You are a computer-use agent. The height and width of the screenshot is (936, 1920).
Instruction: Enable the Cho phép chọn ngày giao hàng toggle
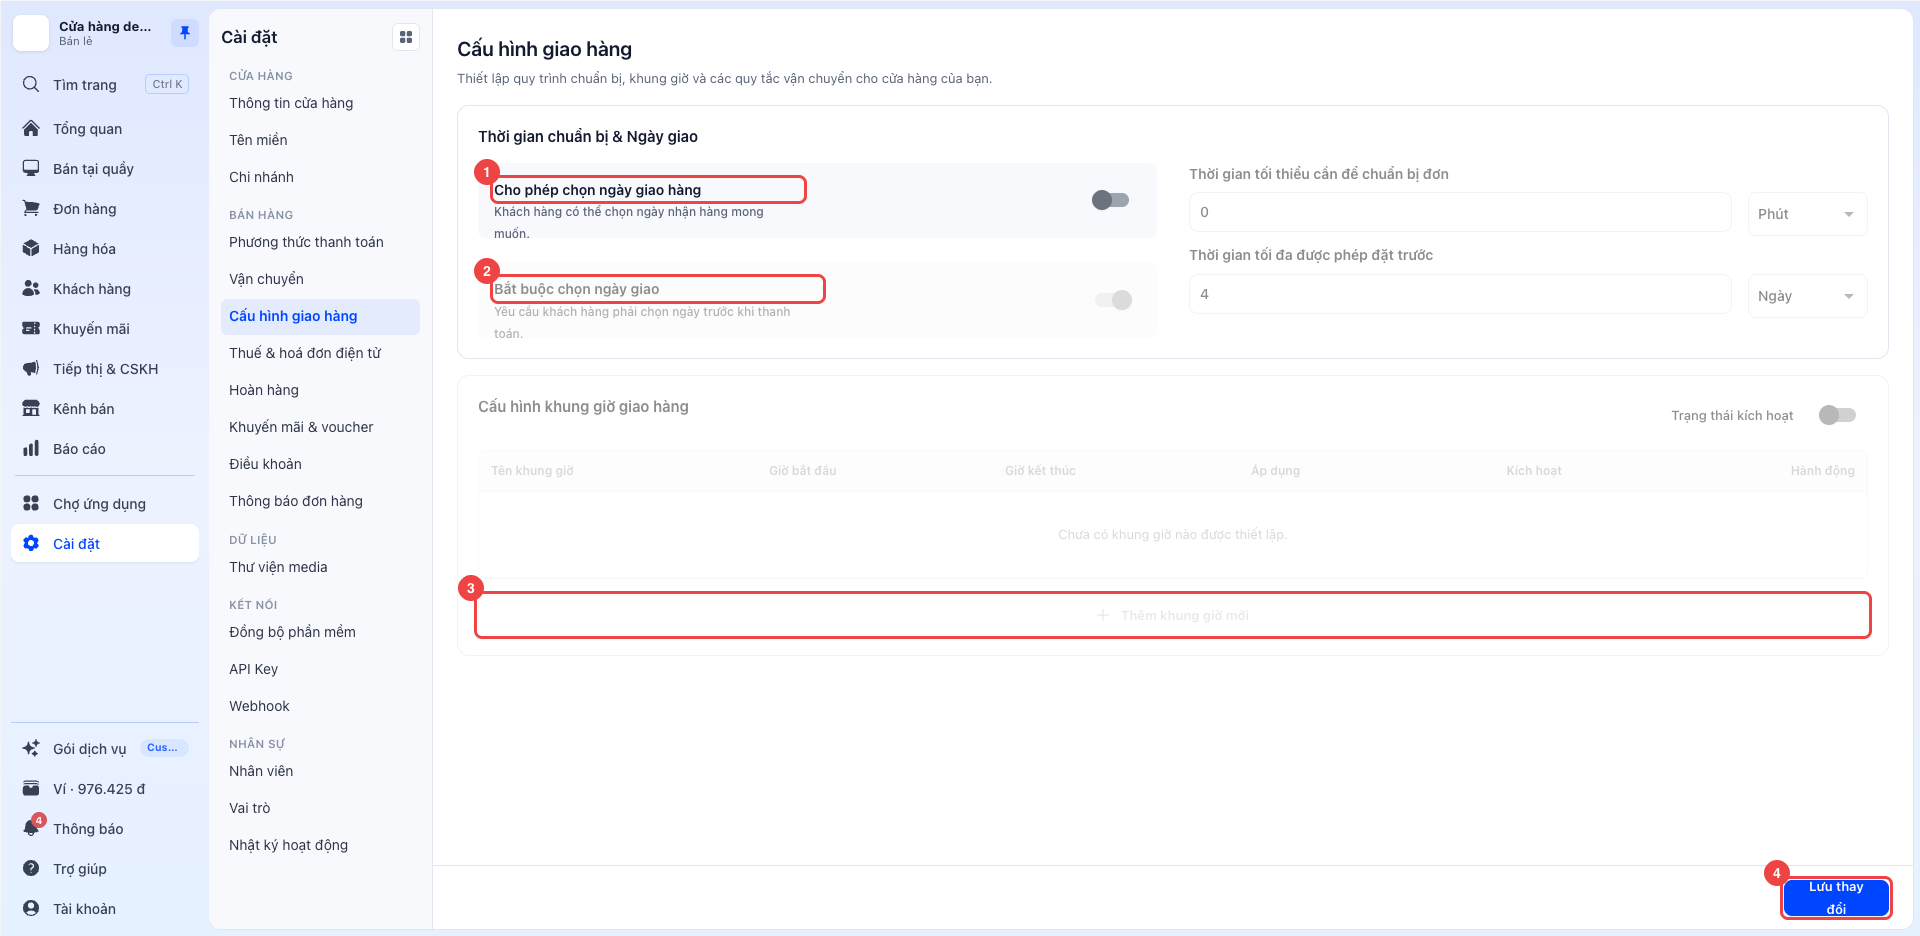(1110, 200)
